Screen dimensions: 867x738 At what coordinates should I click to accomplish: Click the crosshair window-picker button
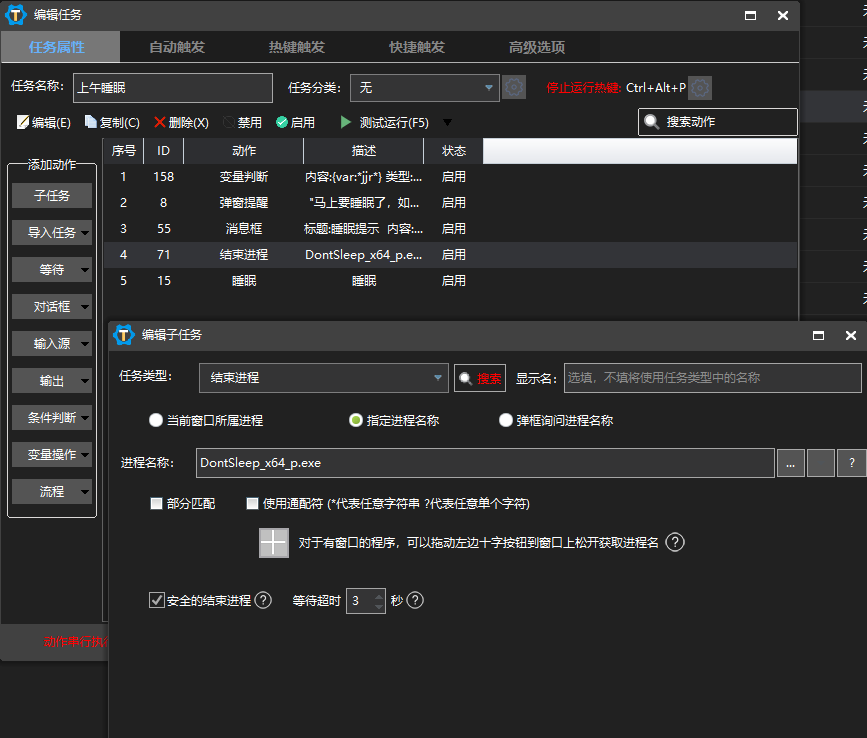pos(273,543)
